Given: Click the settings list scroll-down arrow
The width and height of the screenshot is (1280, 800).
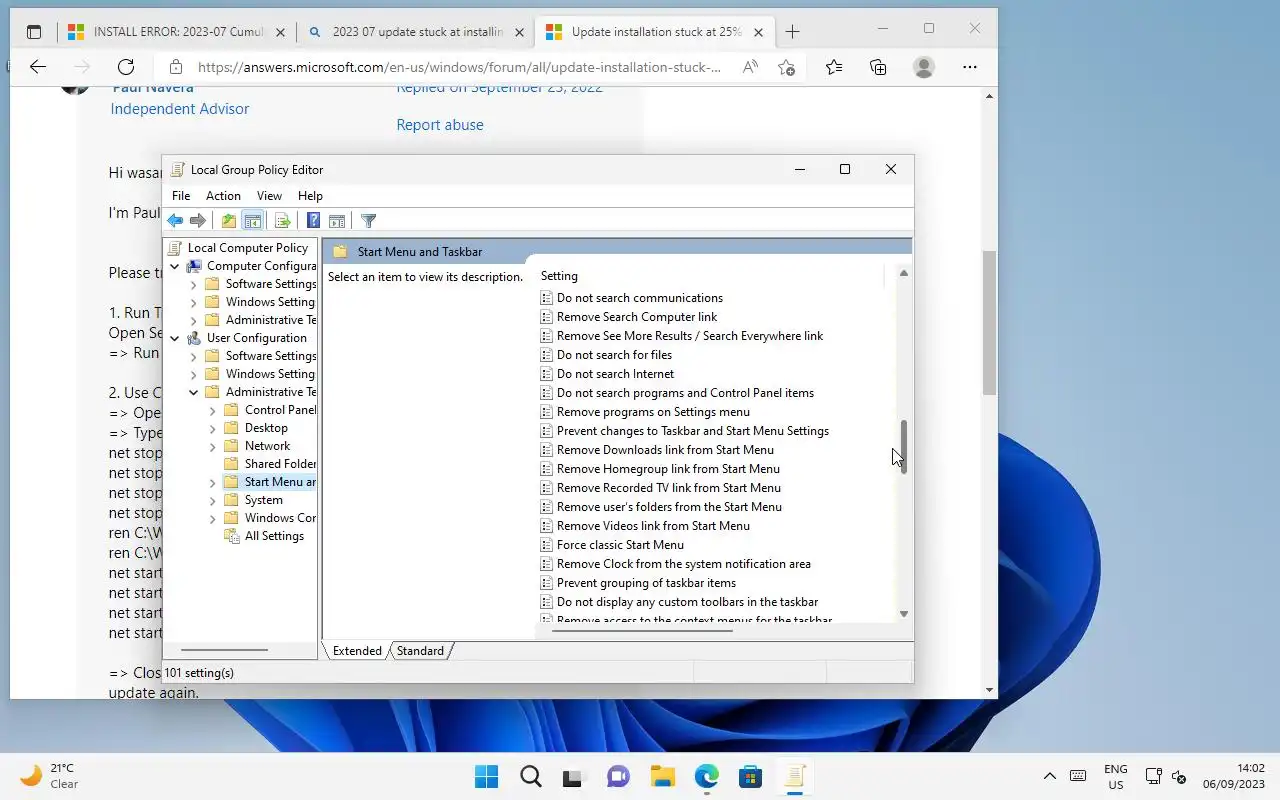Looking at the screenshot, I should (x=904, y=614).
